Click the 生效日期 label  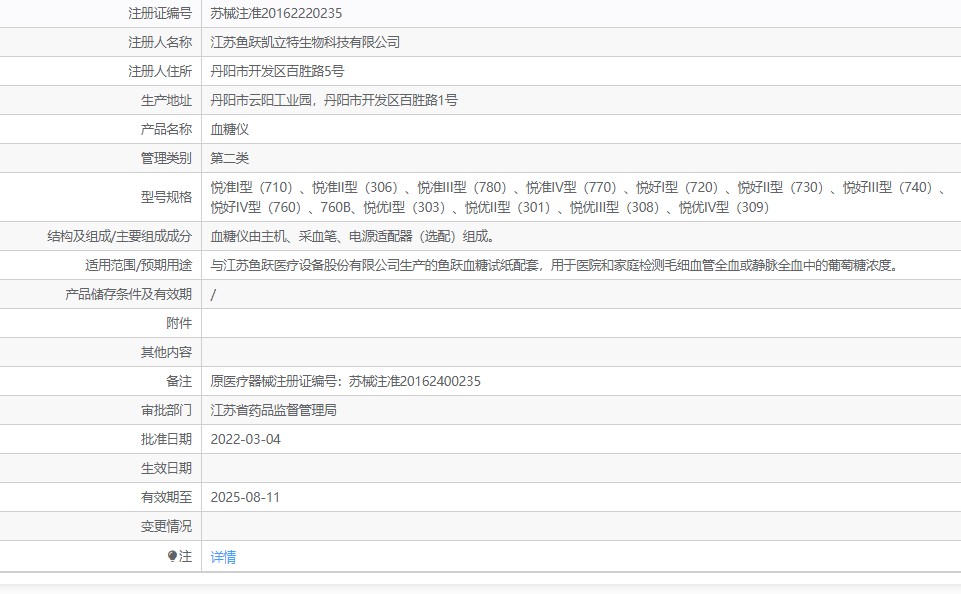tap(166, 468)
